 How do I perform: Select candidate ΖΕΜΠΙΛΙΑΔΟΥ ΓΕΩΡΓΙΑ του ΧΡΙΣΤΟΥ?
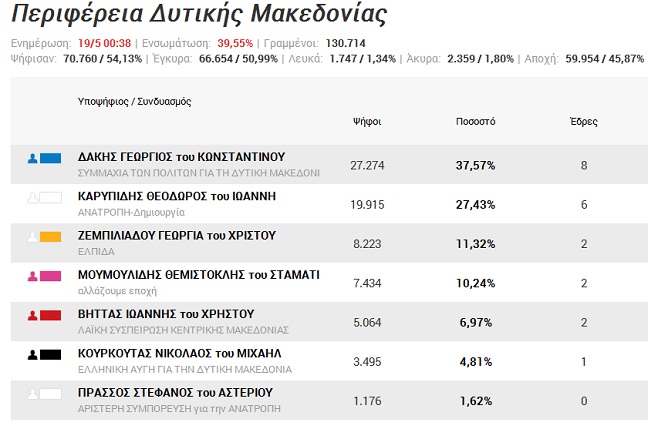click(177, 235)
